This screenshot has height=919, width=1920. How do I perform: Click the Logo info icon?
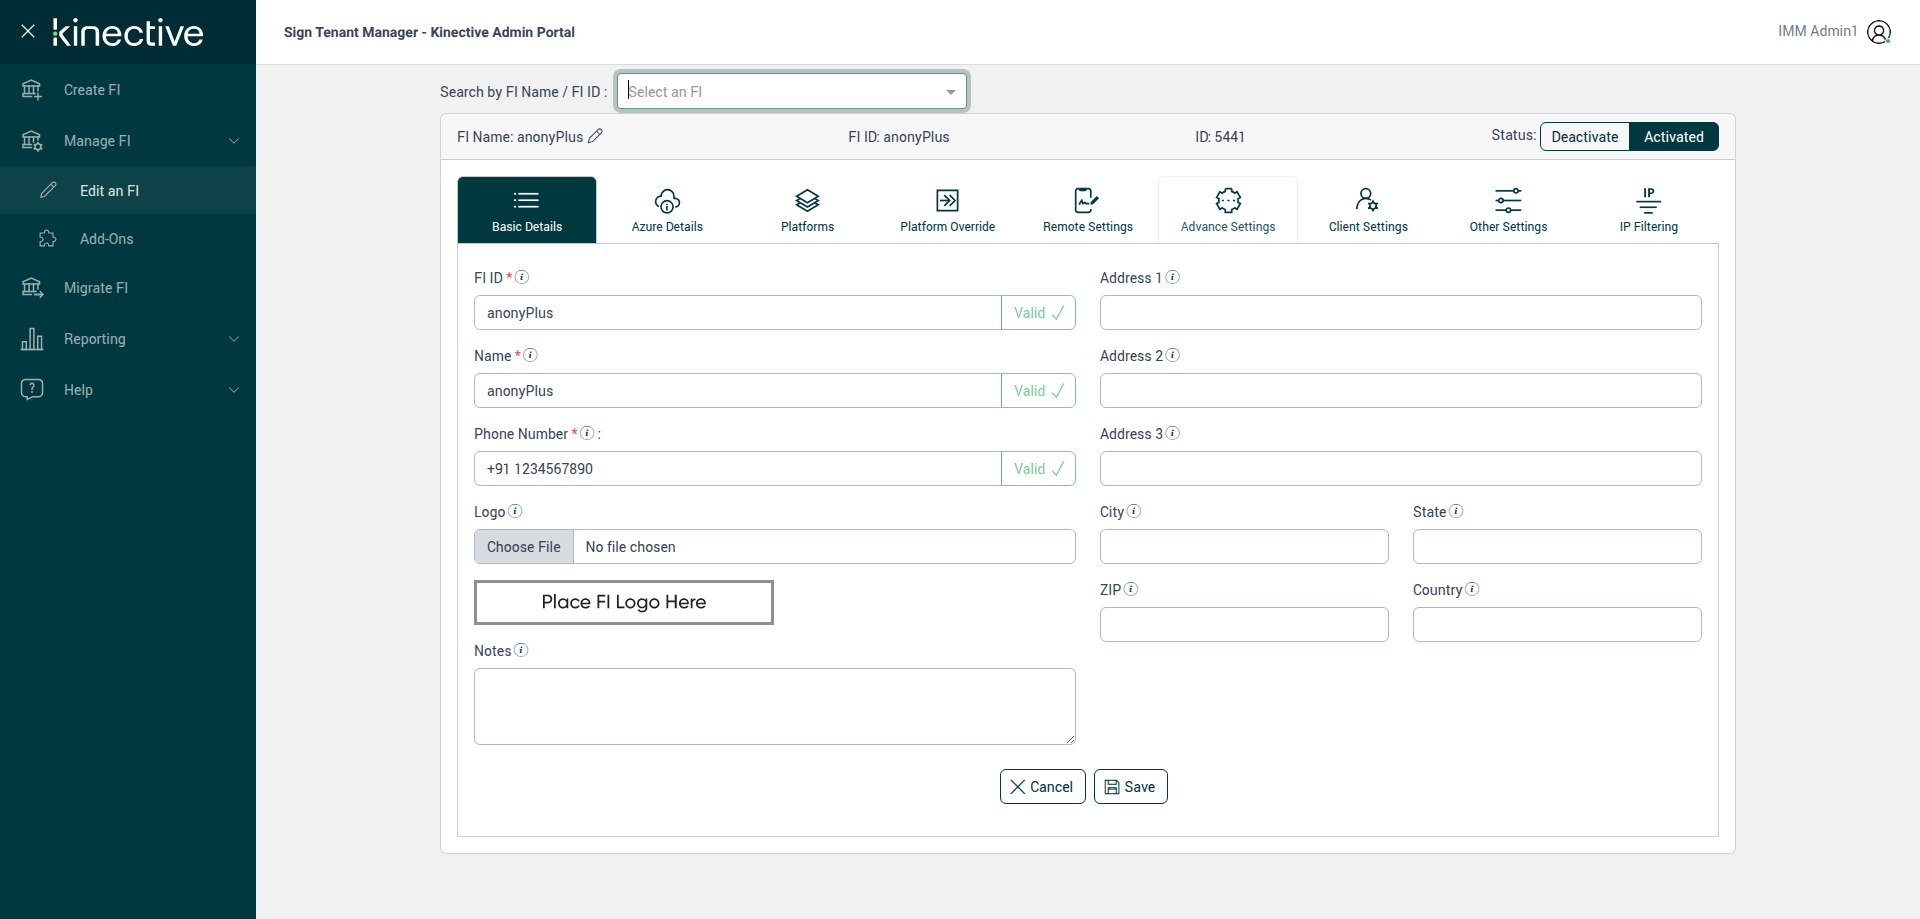[x=515, y=511]
